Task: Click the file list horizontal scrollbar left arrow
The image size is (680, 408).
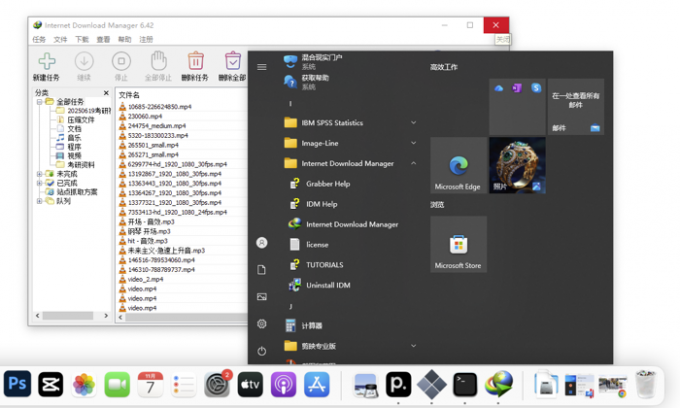Action: coord(121,317)
